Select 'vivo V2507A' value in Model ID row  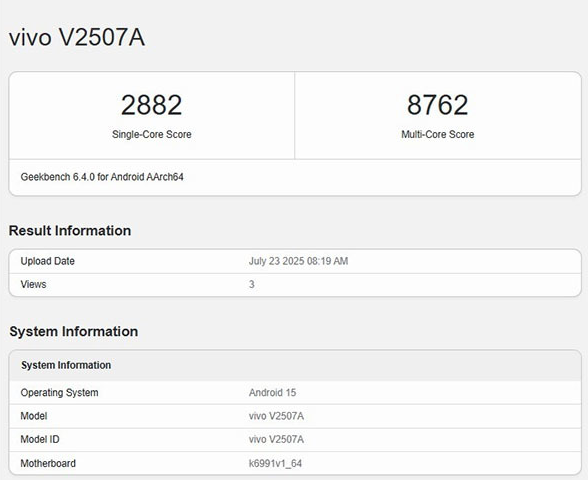pos(276,439)
